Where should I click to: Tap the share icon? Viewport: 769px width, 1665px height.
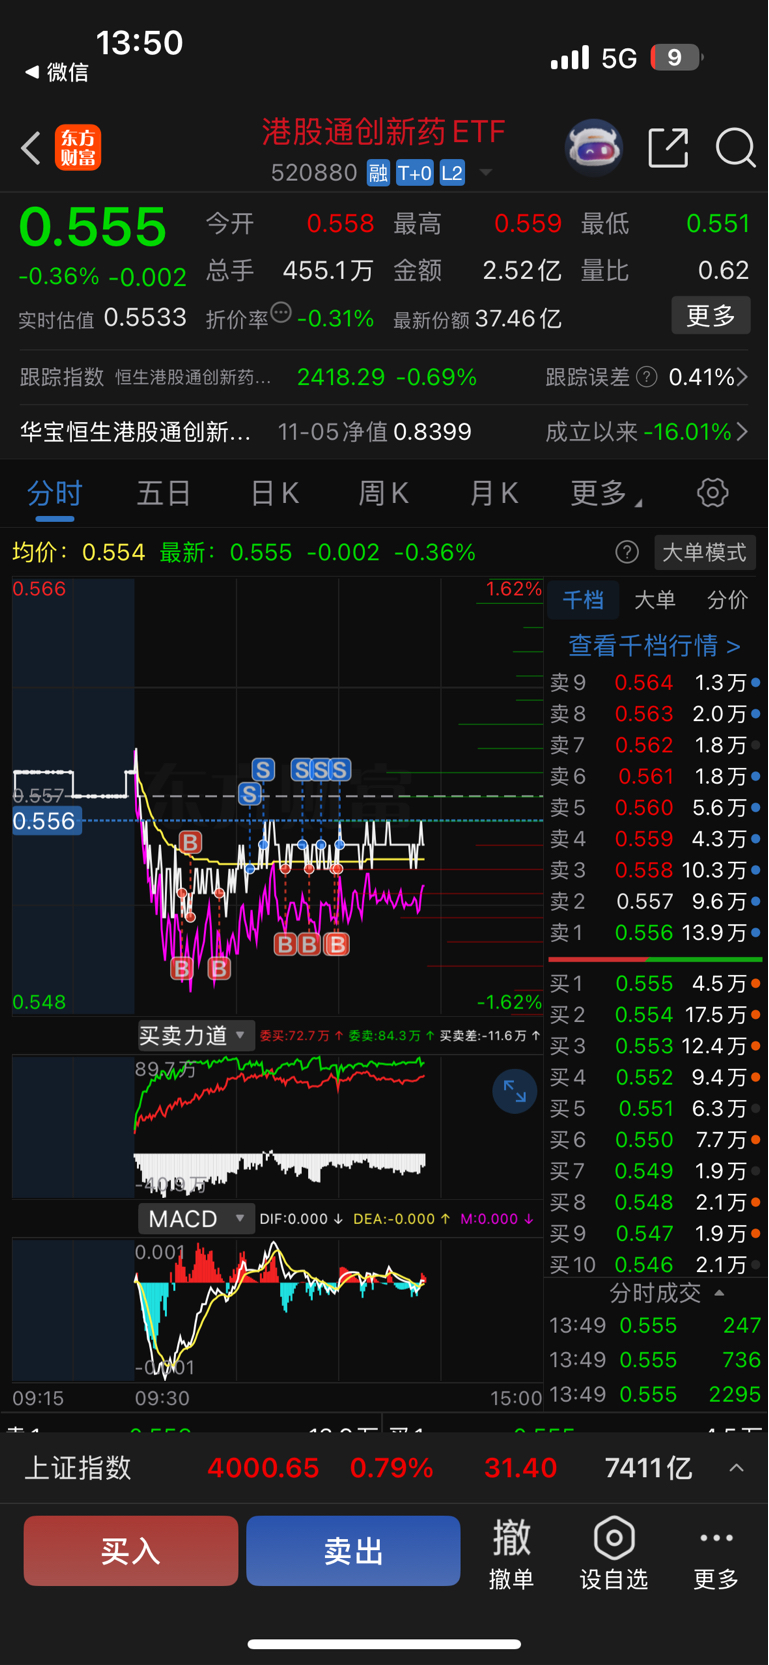[x=668, y=148]
